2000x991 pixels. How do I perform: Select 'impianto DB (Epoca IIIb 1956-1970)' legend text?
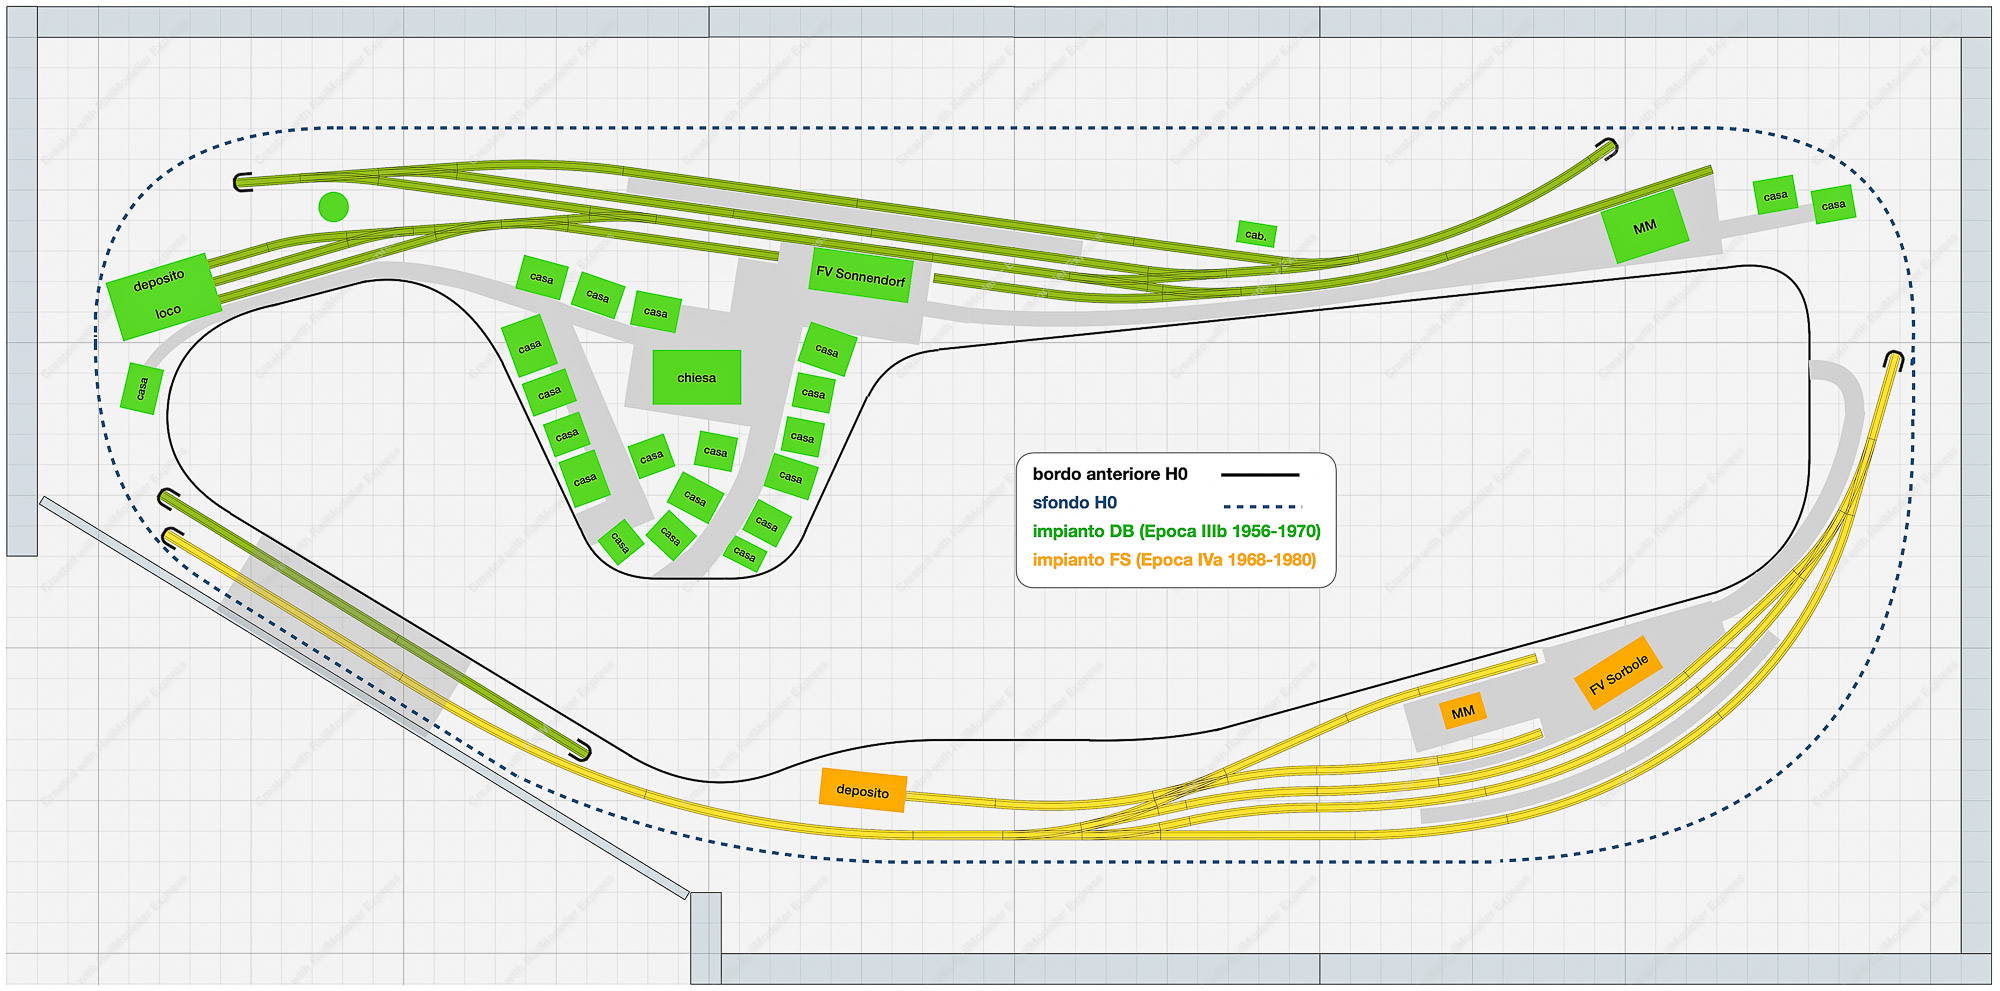(x=1176, y=531)
